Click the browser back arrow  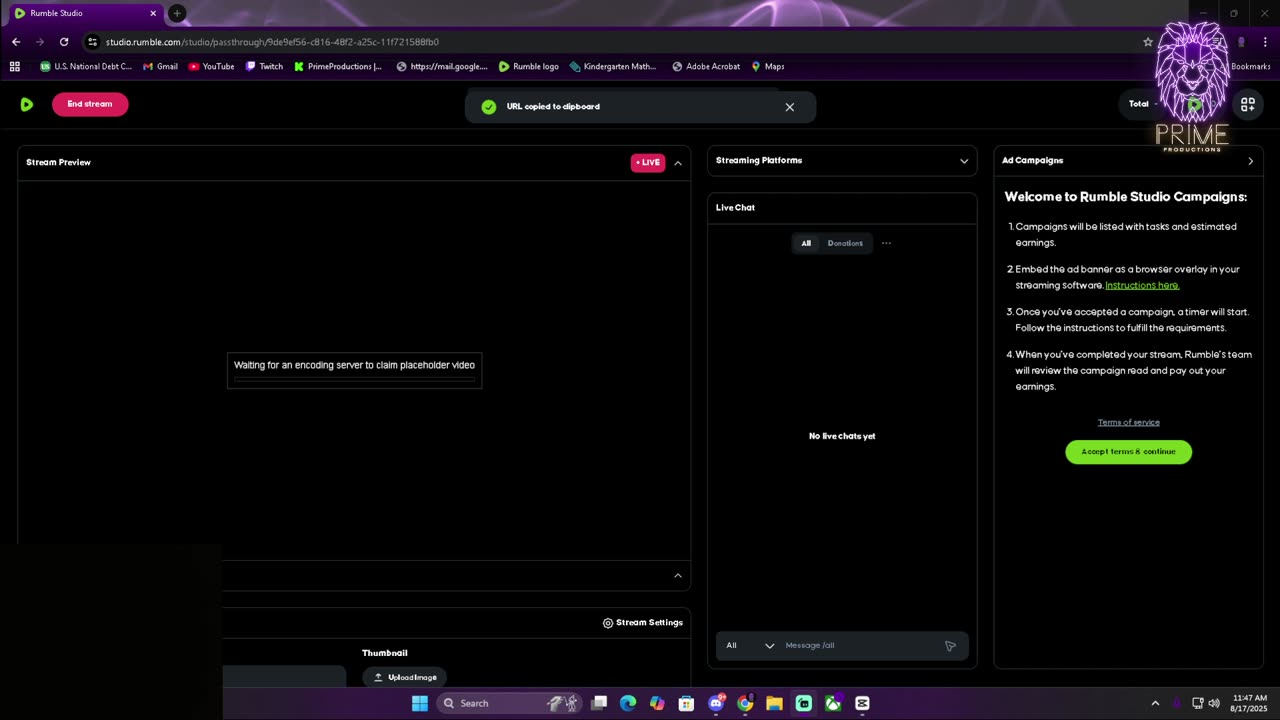pos(16,42)
